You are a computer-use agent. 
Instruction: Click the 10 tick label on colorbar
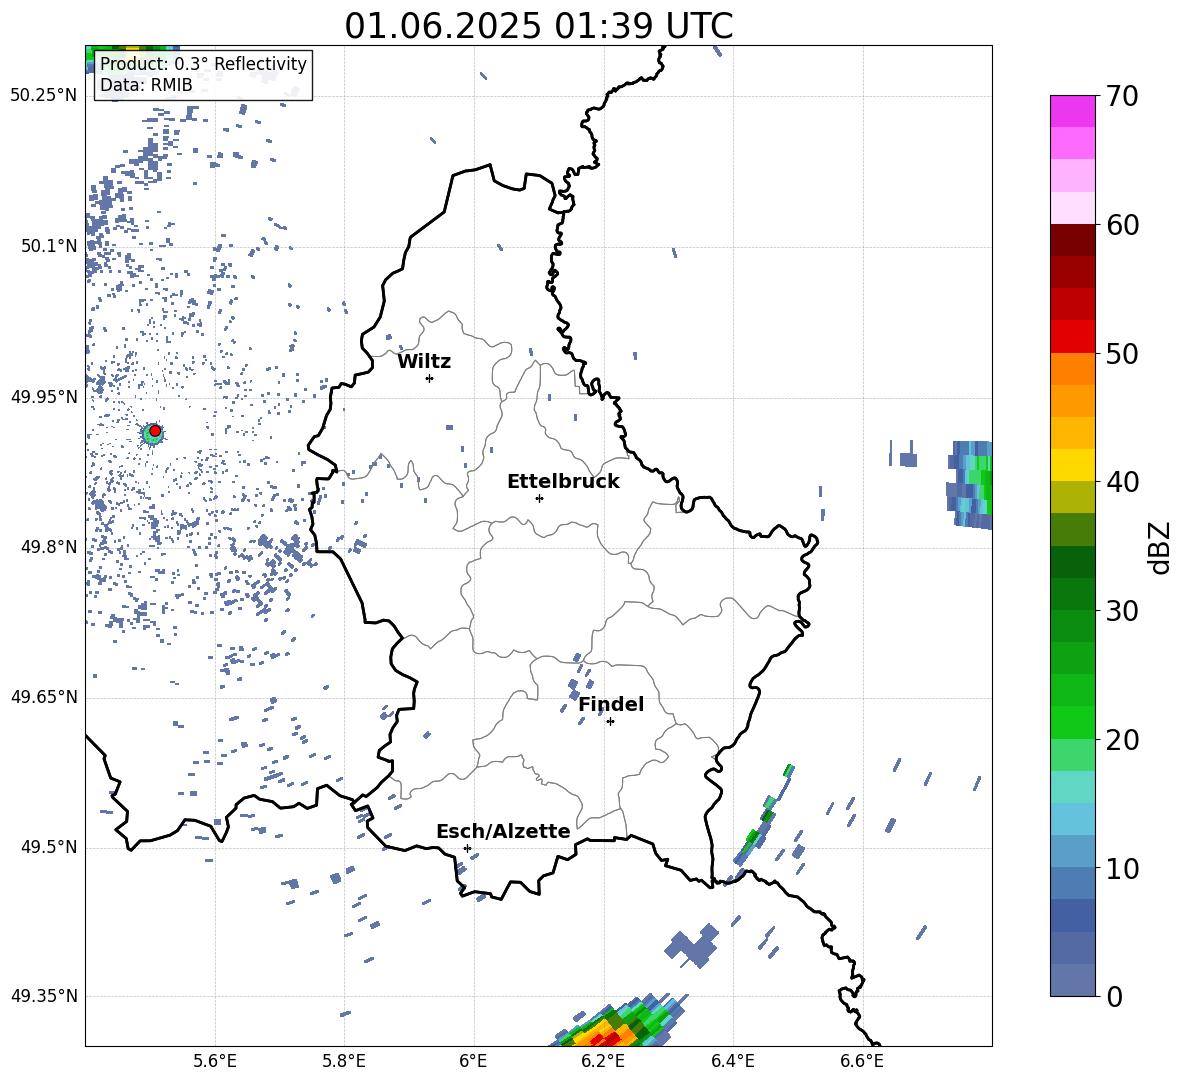[x=1121, y=868]
